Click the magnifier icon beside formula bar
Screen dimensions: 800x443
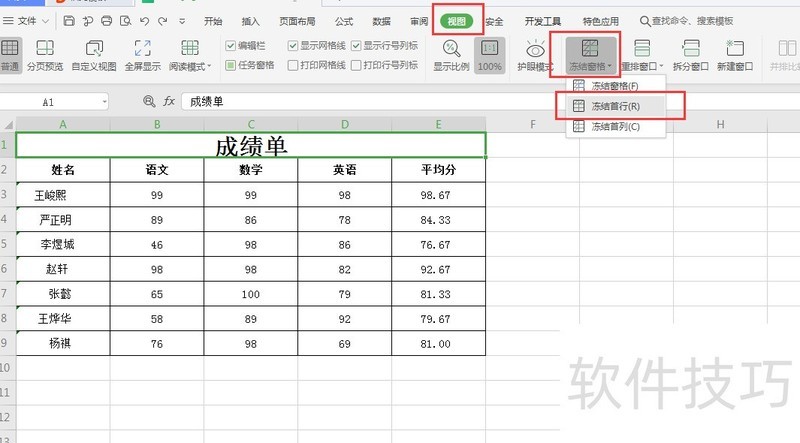149,101
